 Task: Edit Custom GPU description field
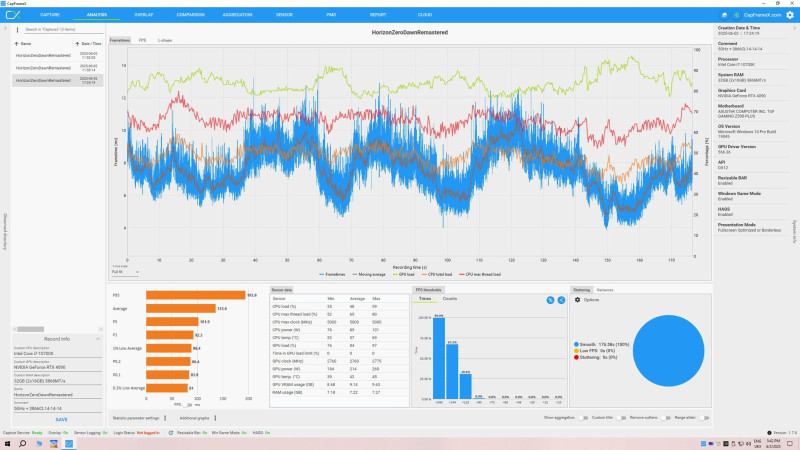click(x=57, y=367)
